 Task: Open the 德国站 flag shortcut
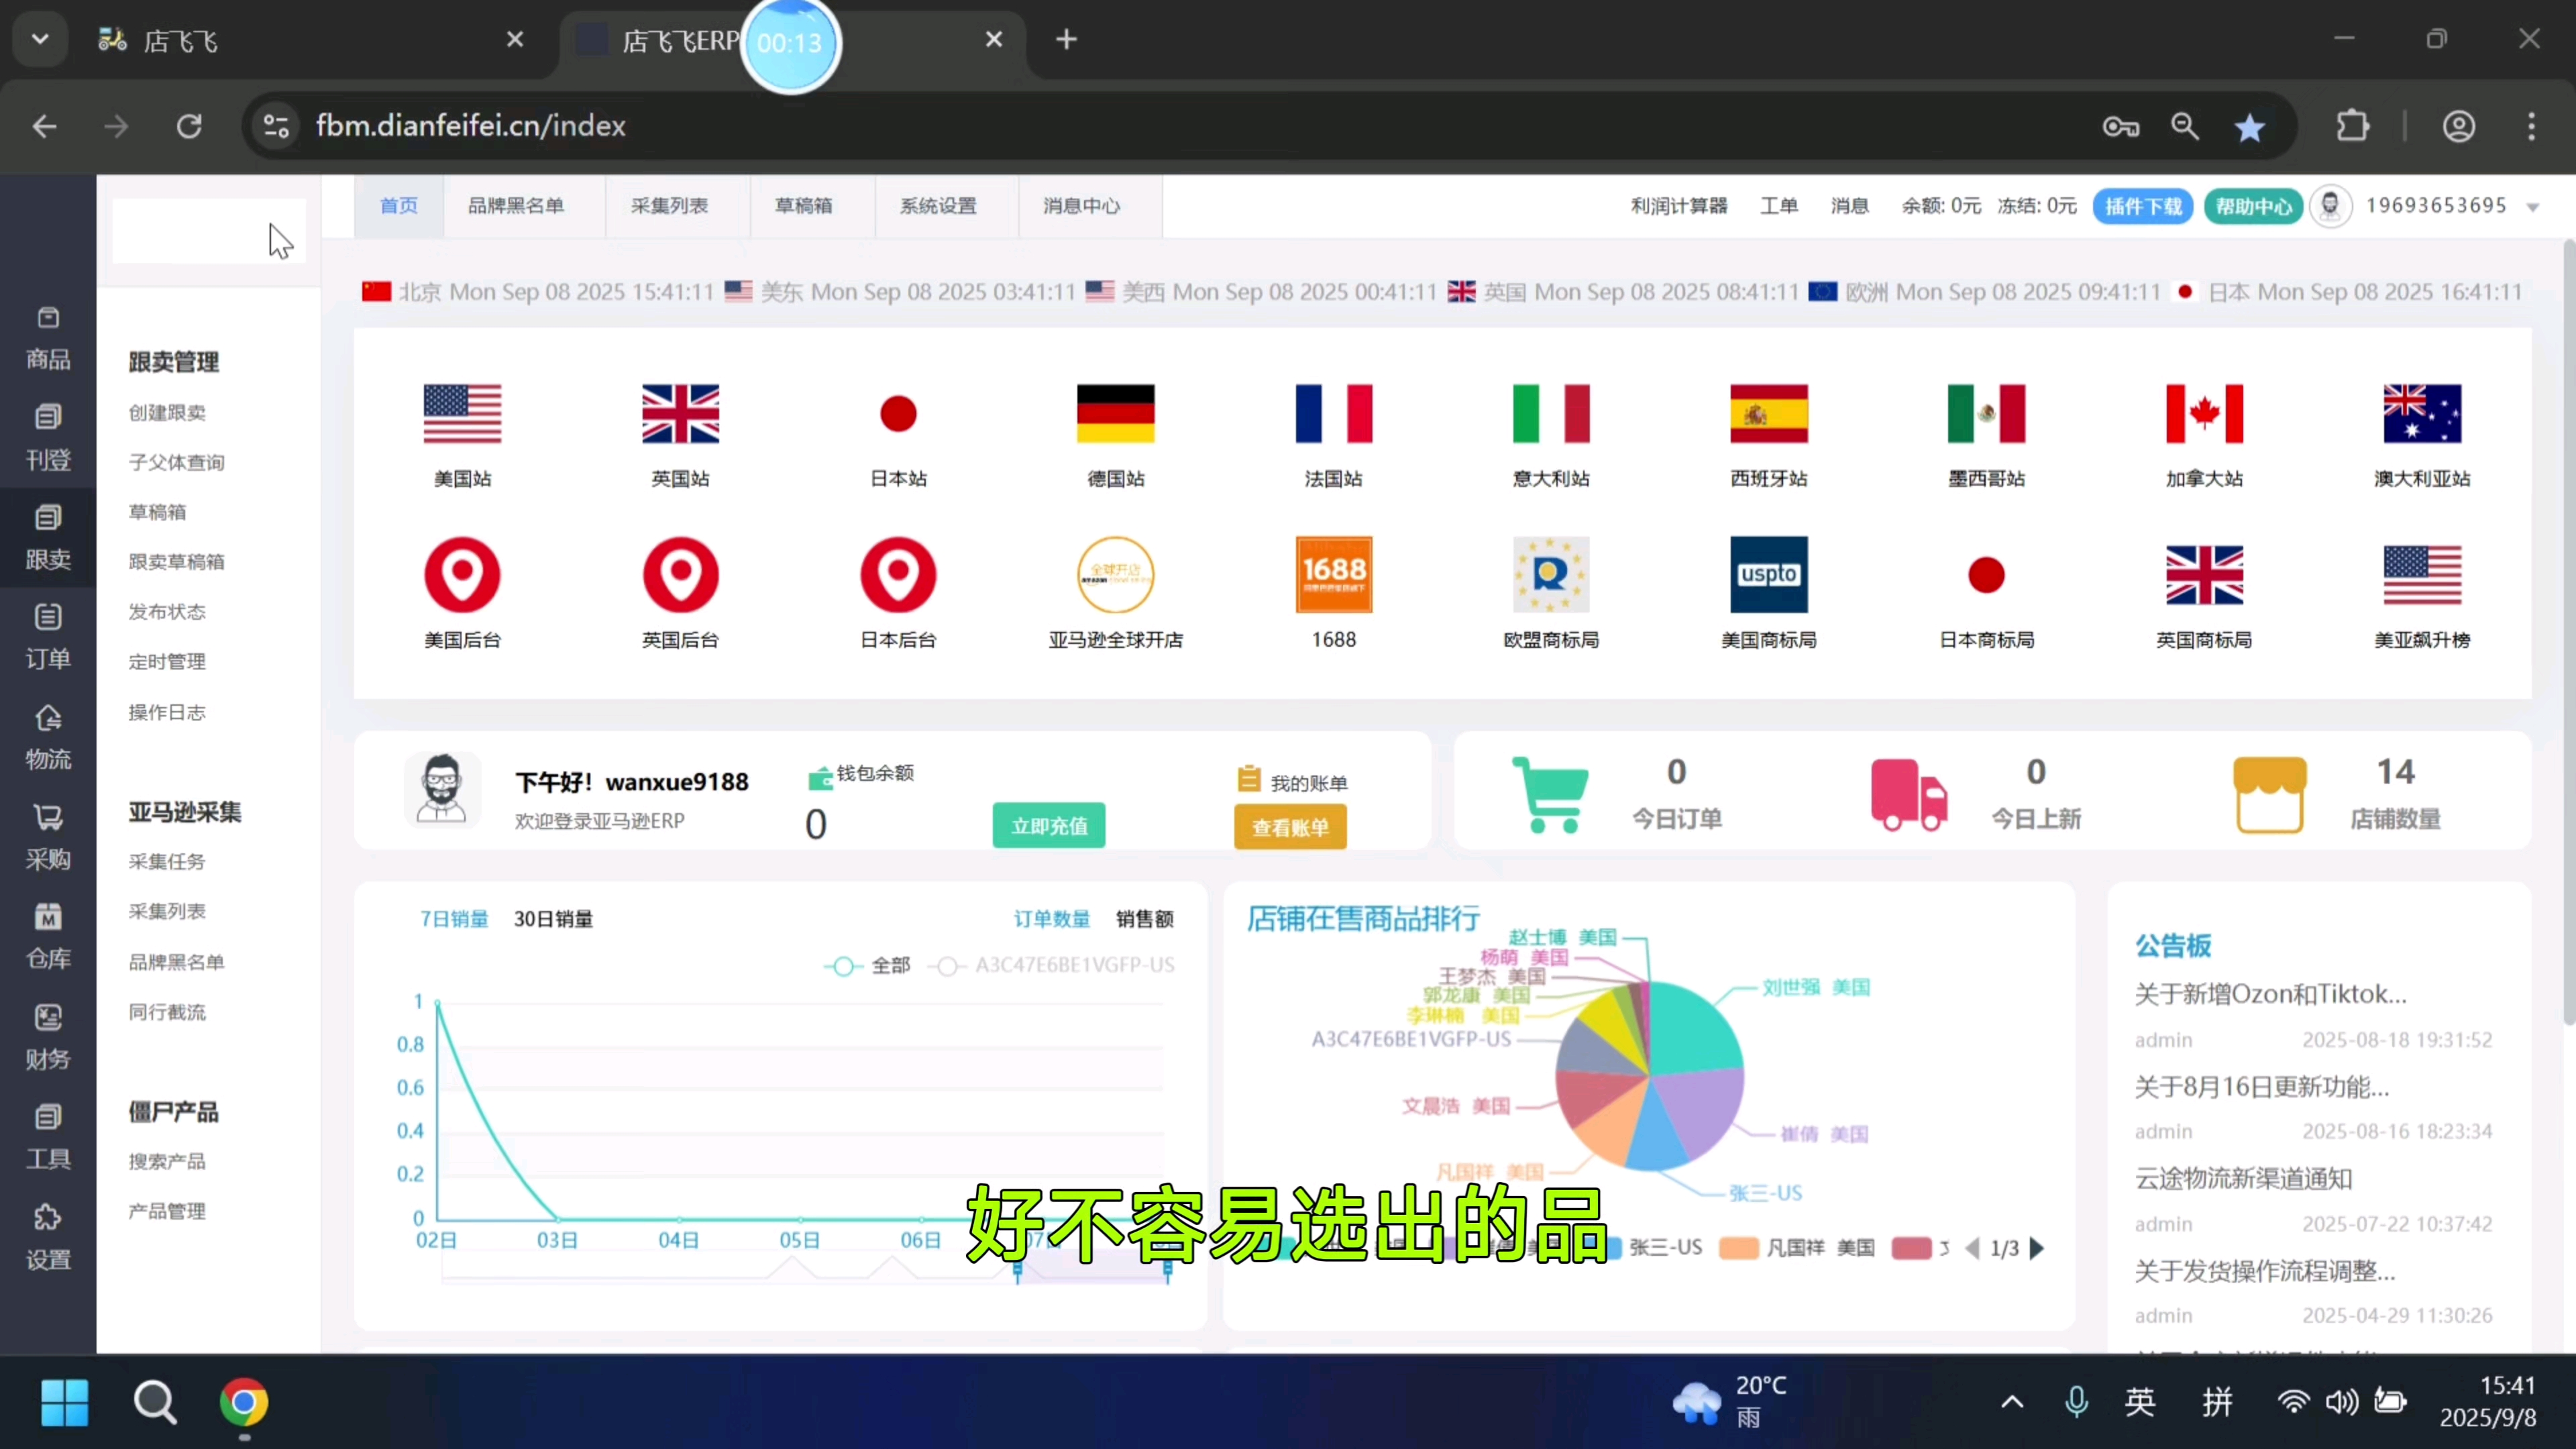[1116, 413]
